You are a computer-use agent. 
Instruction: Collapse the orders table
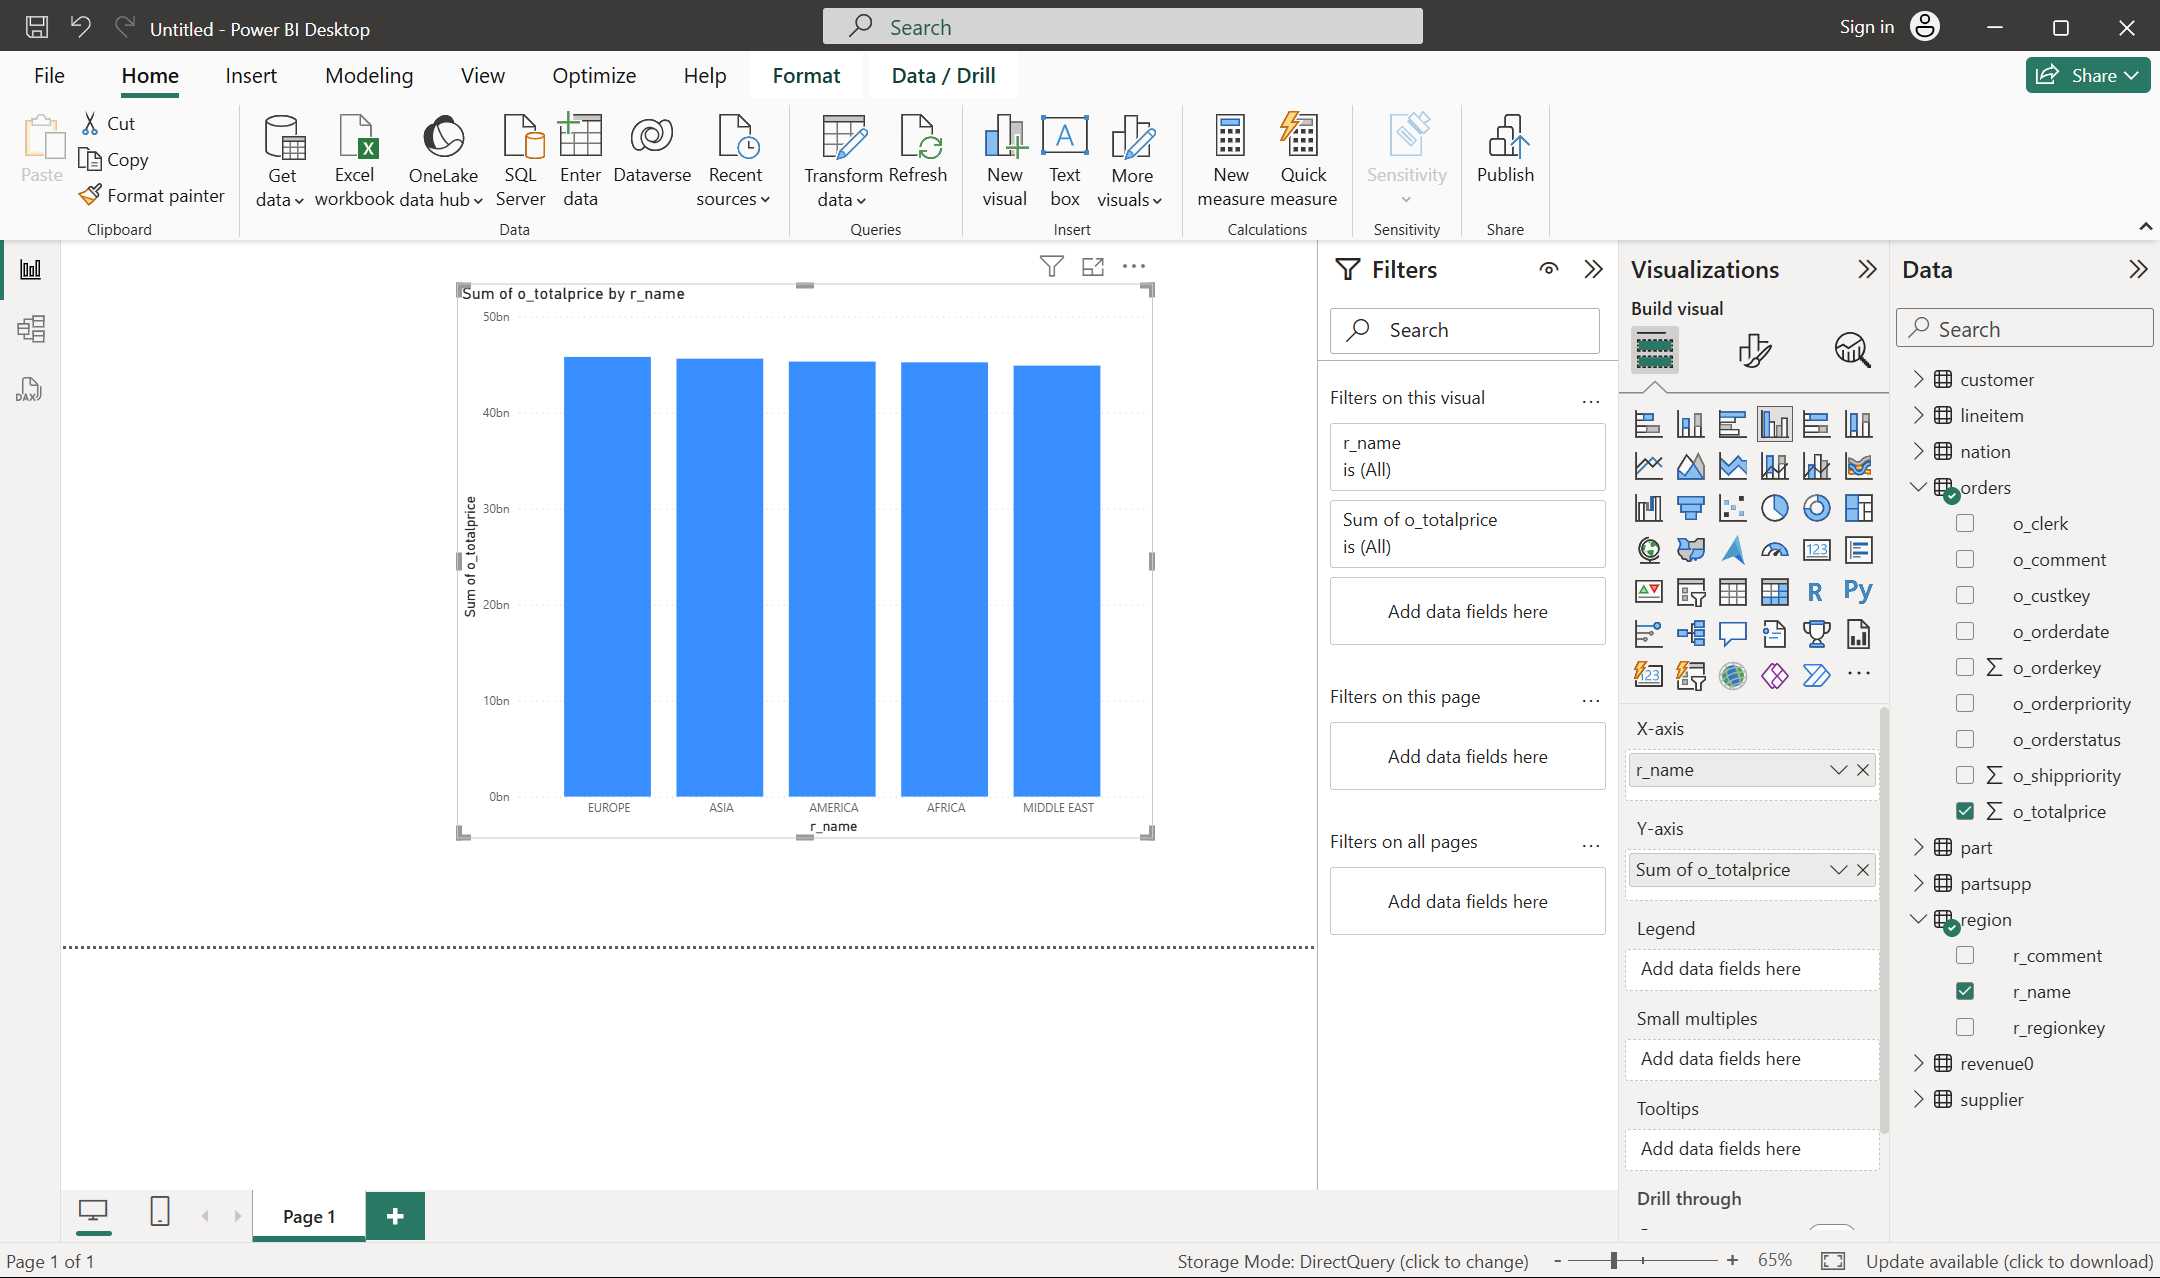click(1918, 487)
